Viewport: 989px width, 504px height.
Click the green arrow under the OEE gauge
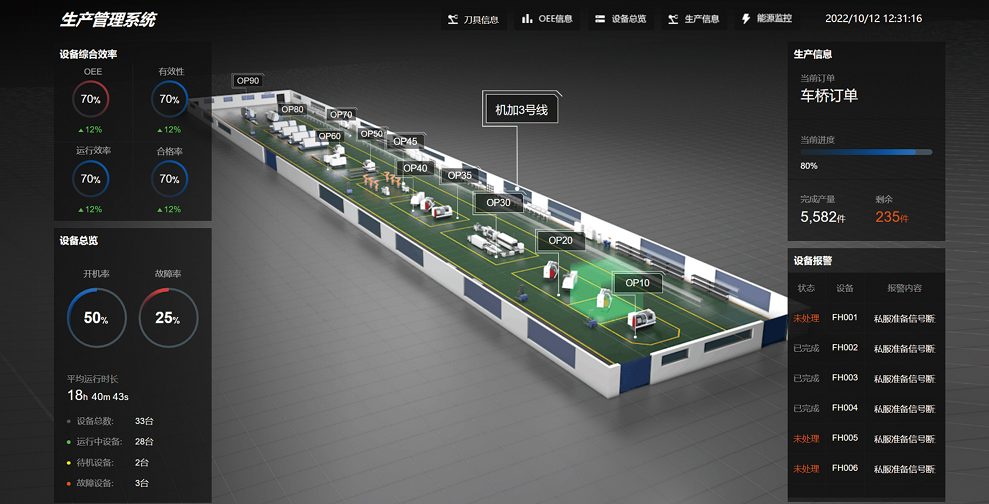coord(80,130)
